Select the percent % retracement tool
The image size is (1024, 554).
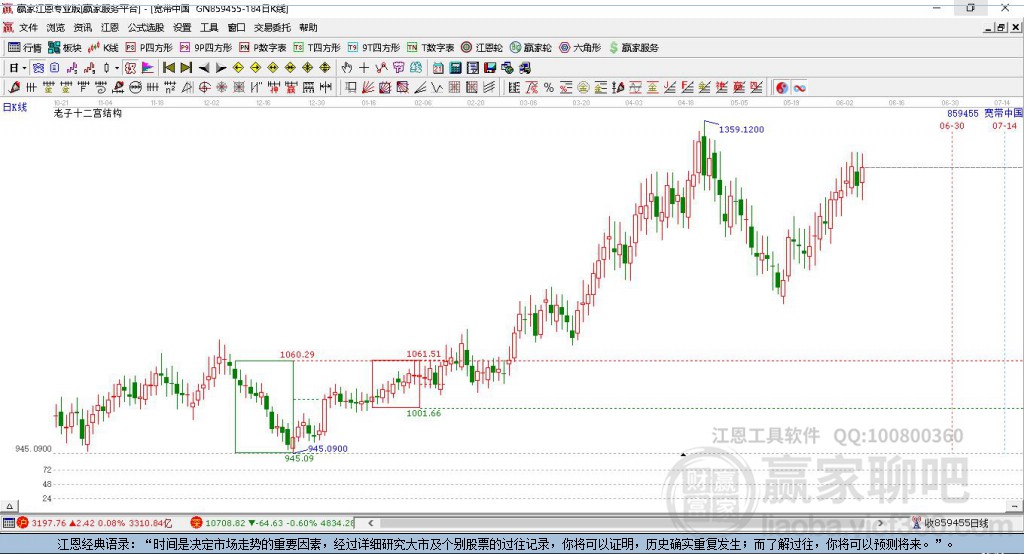point(549,87)
